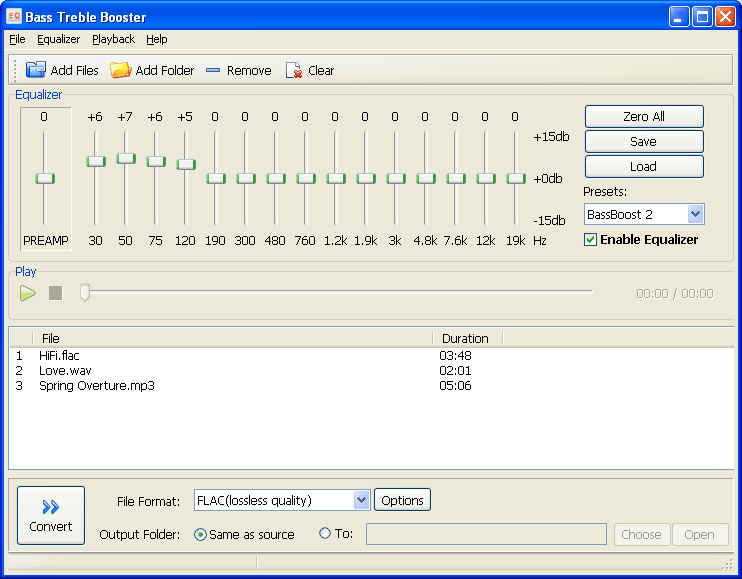Click the Duration column header
This screenshot has height=579, width=742.
point(465,338)
